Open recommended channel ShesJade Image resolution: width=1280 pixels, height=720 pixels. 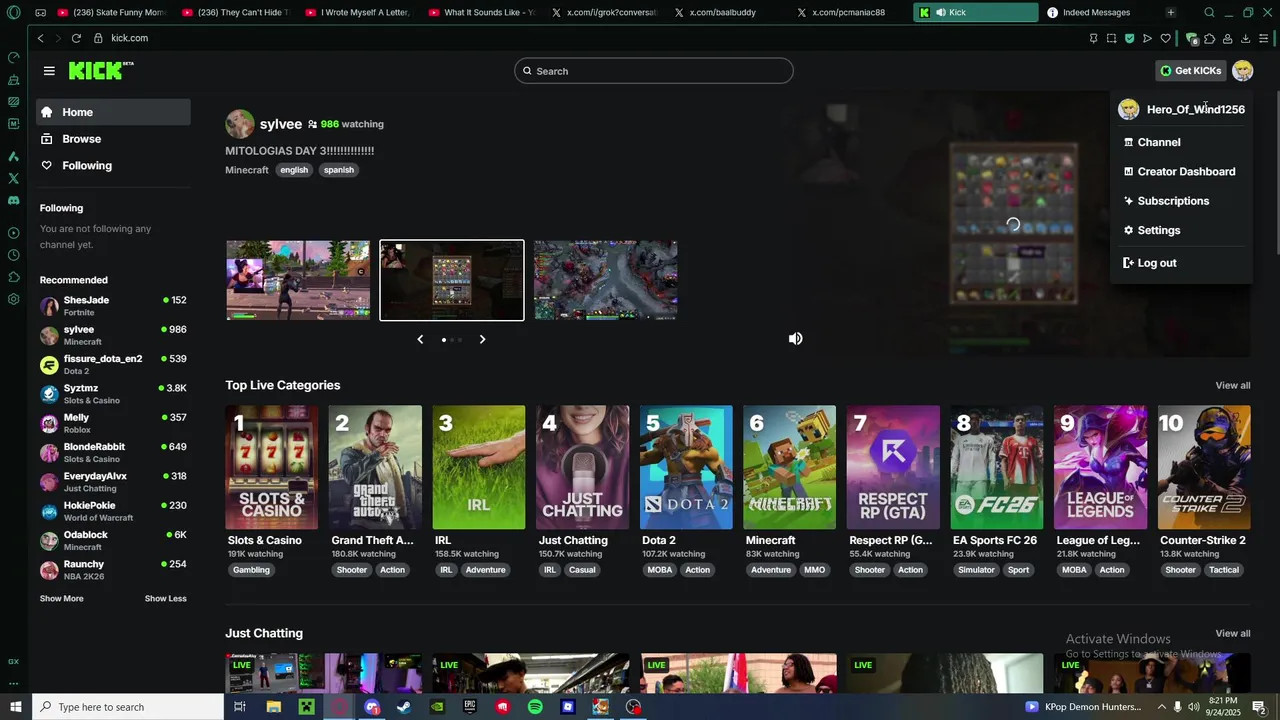pos(113,306)
